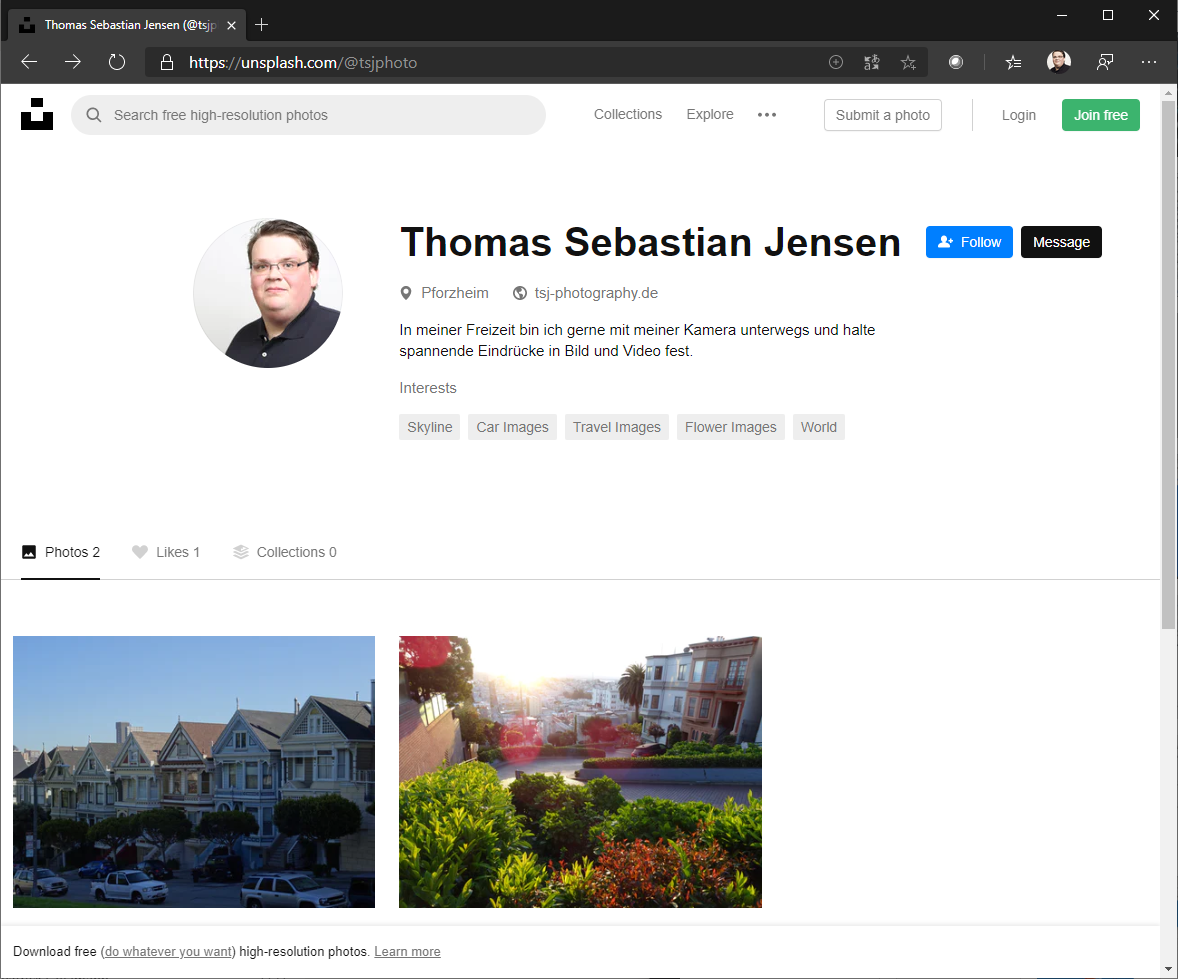Open the tsj-photography.de website link
Screen dimensions: 1178x979
pos(595,293)
